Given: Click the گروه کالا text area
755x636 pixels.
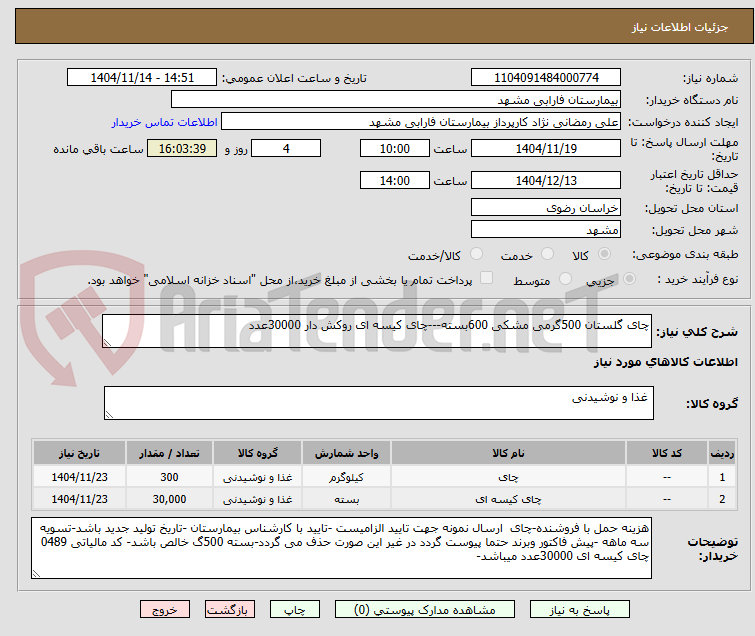Looking at the screenshot, I should [x=378, y=402].
